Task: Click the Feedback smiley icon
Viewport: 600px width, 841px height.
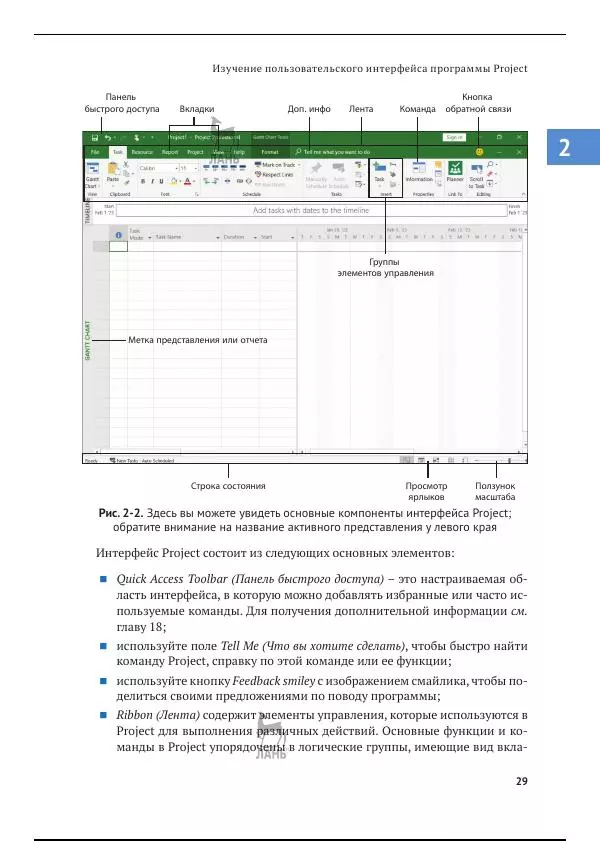Action: 479,152
